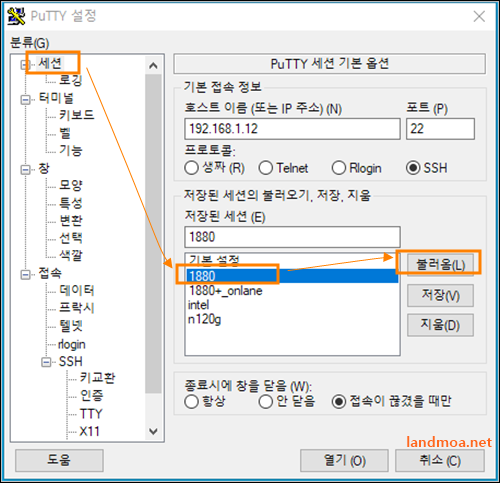The image size is (500, 483).
Task: Click the category tree scroll up arrow
Action: click(x=153, y=66)
